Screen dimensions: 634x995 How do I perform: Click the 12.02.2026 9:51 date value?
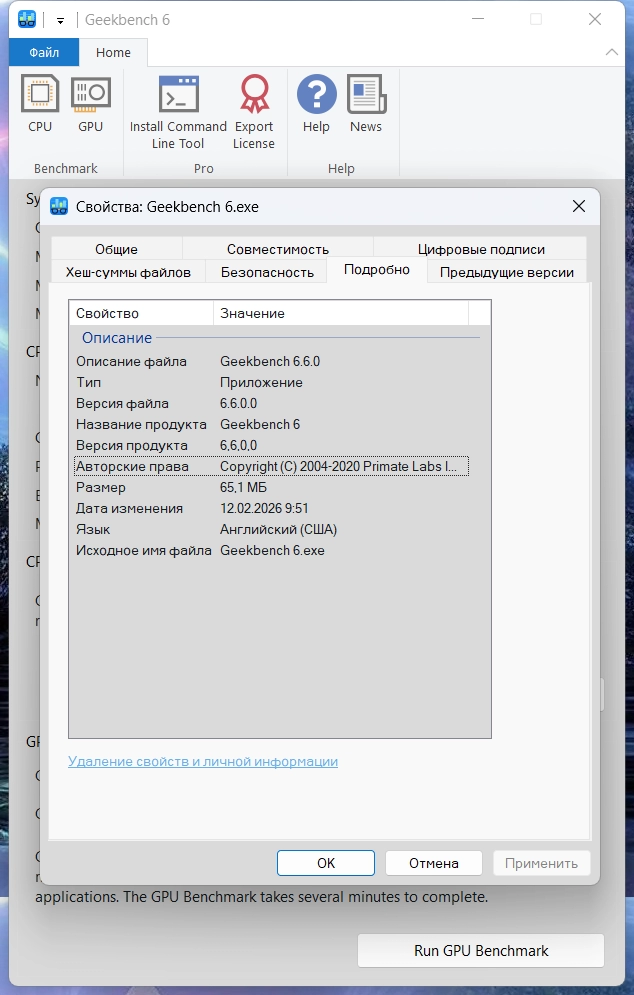264,508
